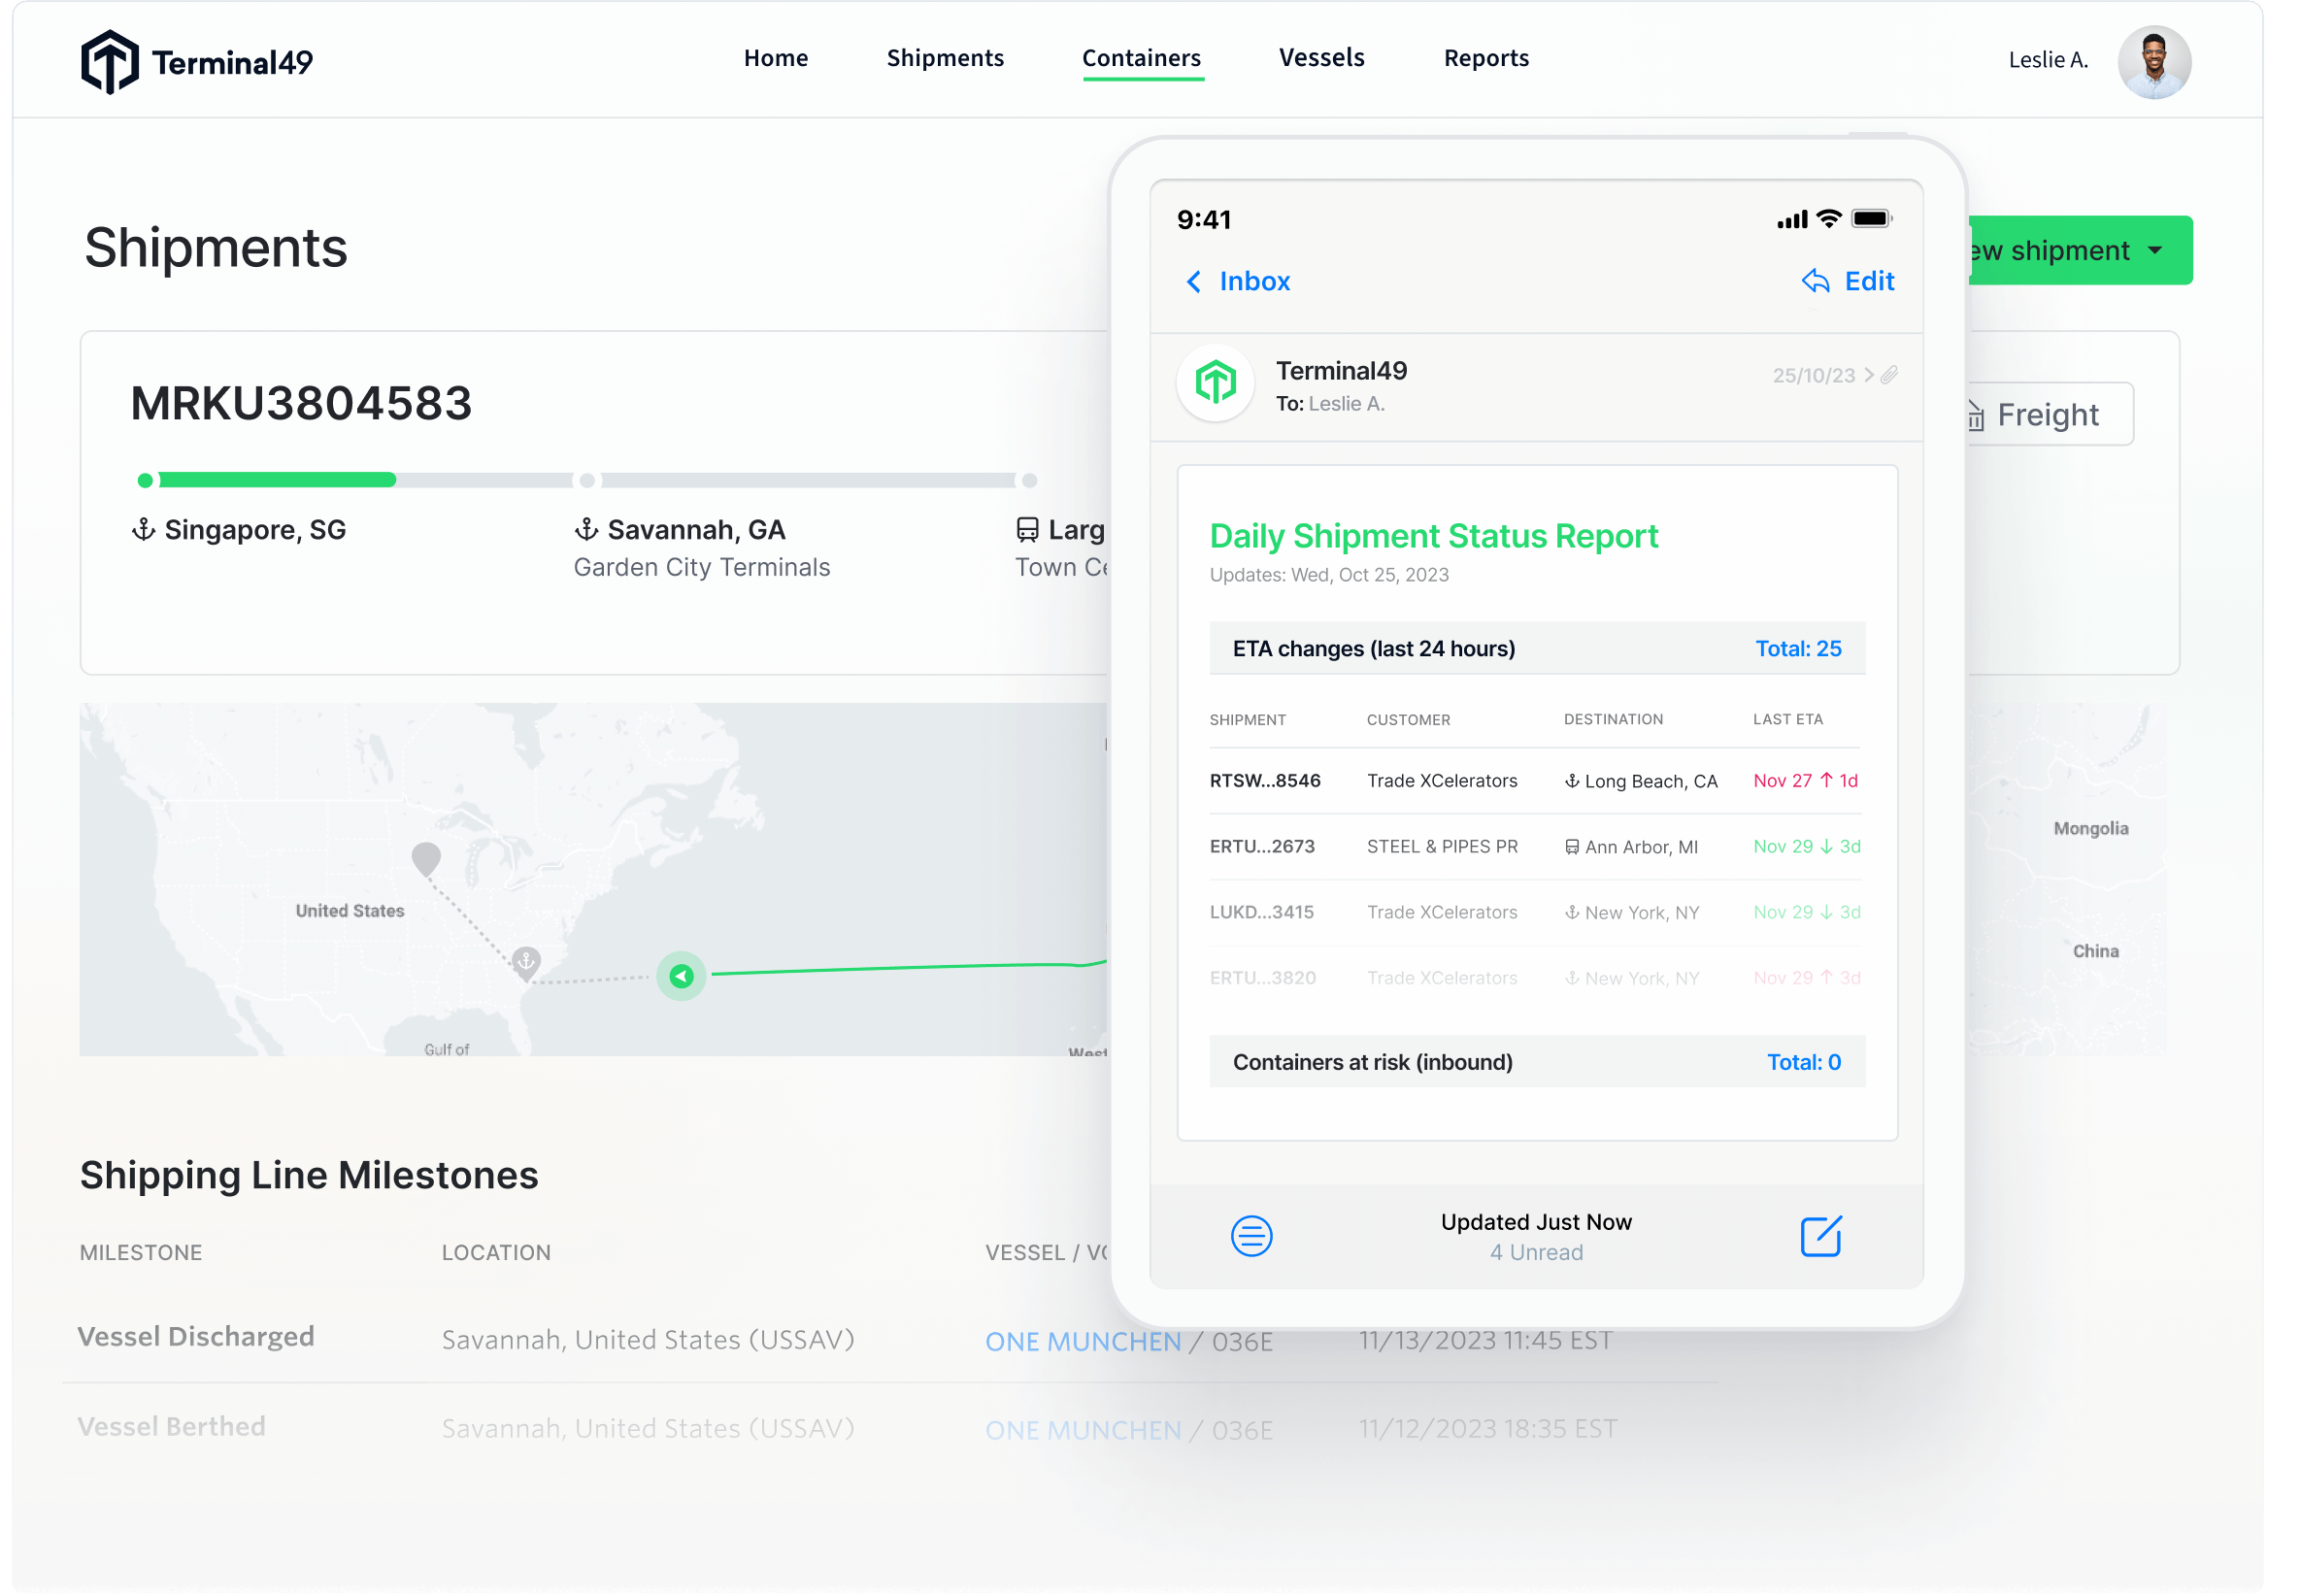
Task: Click the compose new email icon
Action: [1820, 1236]
